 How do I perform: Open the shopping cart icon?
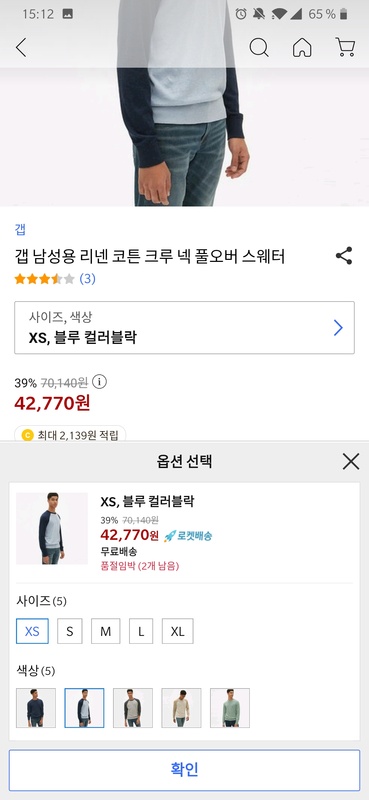[x=345, y=47]
